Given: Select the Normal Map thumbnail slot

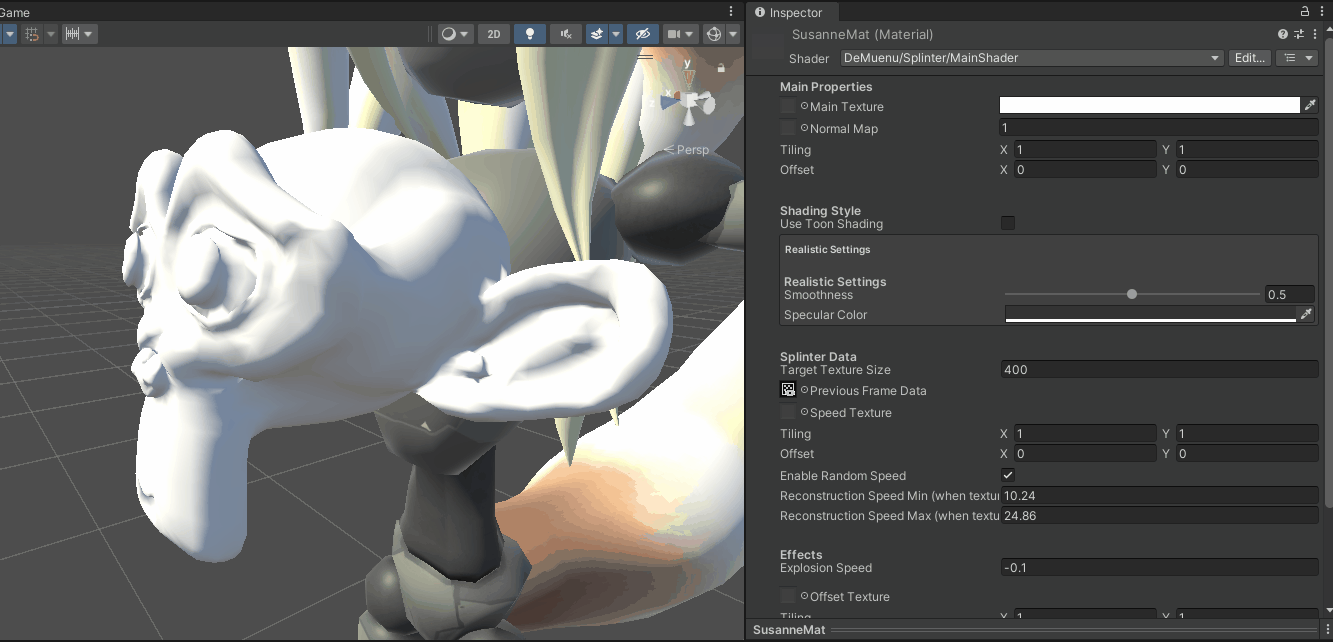Looking at the screenshot, I should pyautogui.click(x=788, y=128).
